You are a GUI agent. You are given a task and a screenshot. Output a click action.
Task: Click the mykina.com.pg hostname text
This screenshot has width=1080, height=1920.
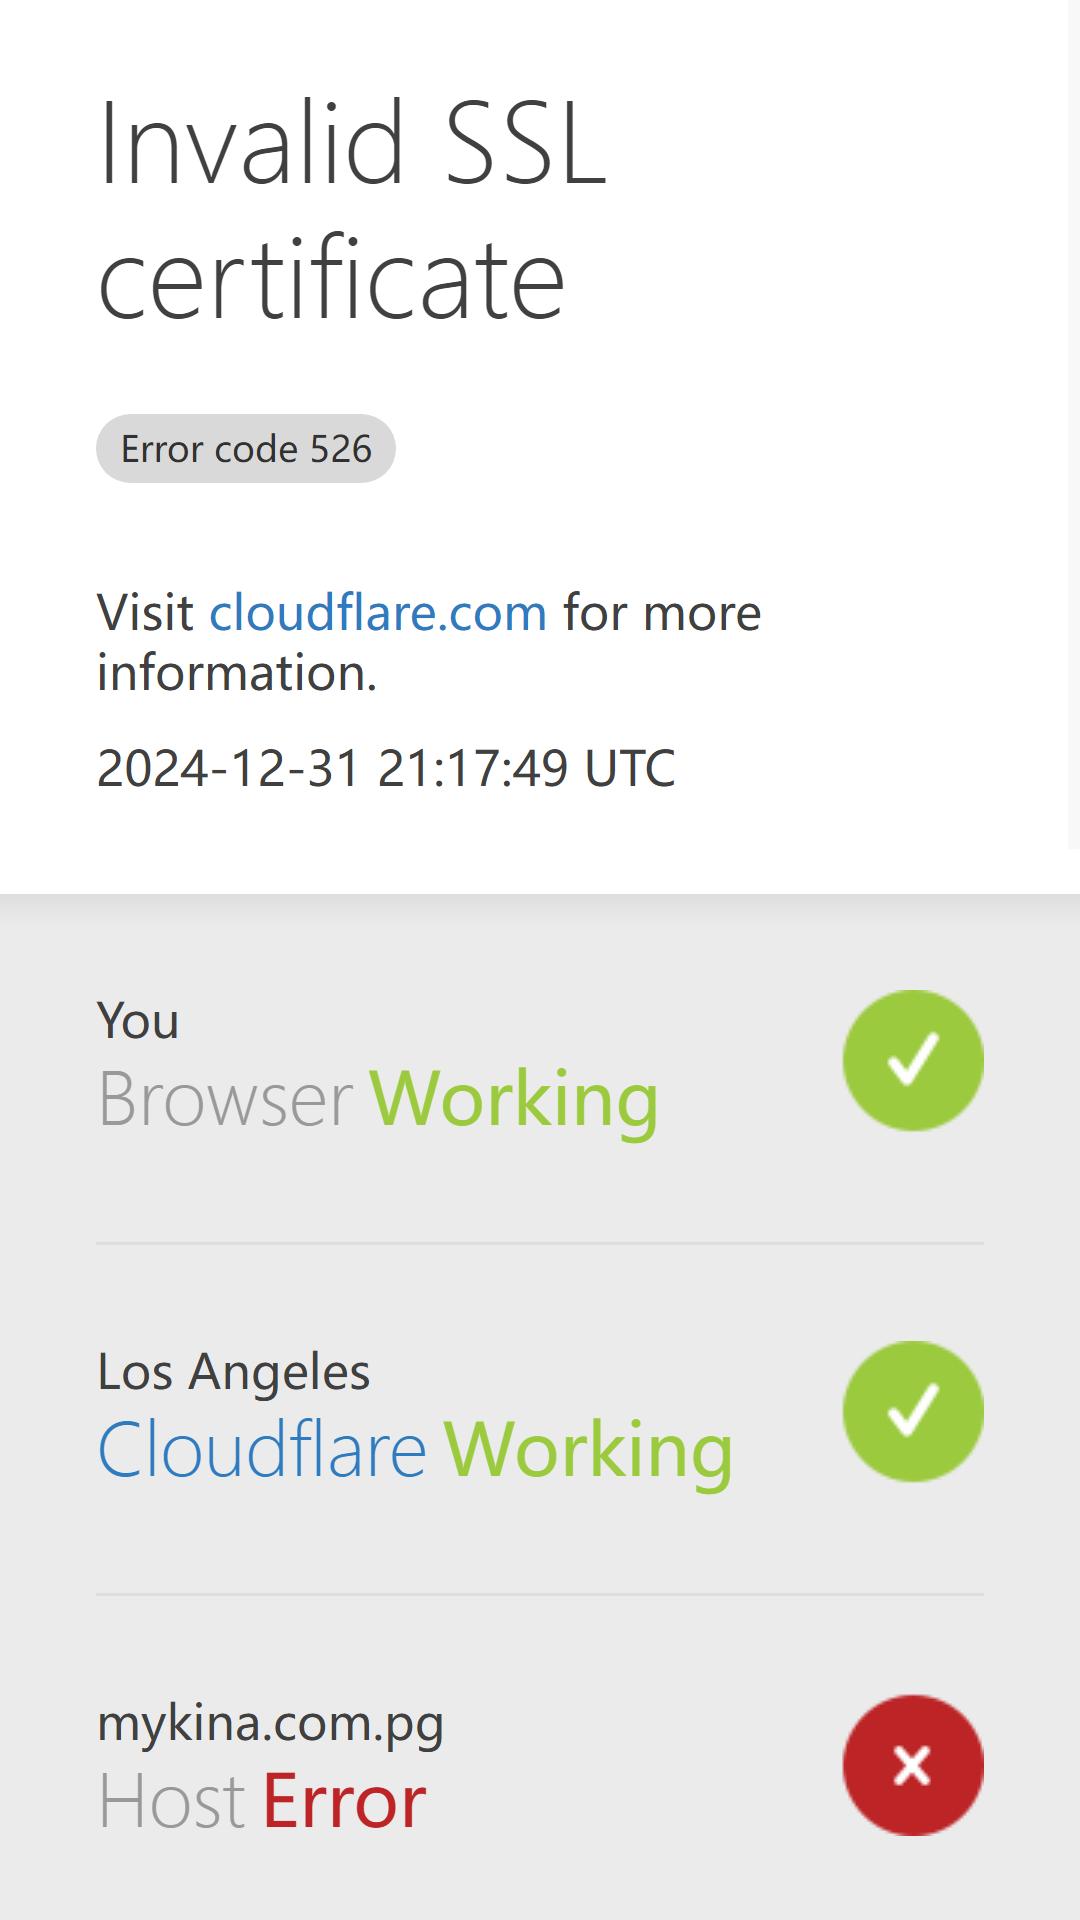270,1724
